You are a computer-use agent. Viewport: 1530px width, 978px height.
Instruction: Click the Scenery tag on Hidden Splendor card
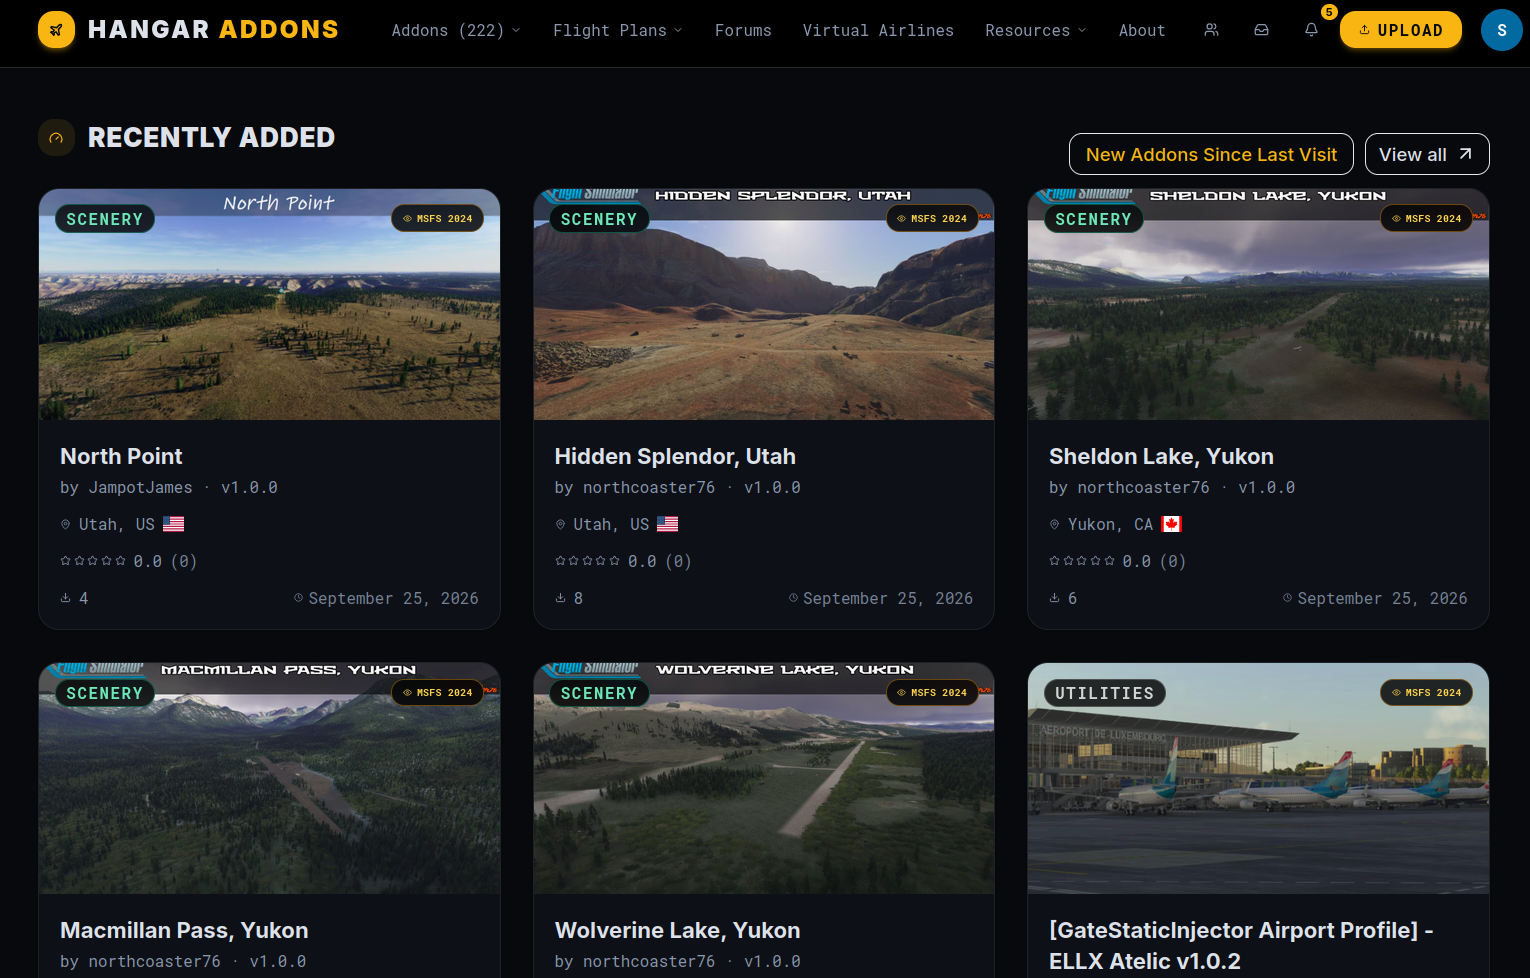(x=599, y=219)
